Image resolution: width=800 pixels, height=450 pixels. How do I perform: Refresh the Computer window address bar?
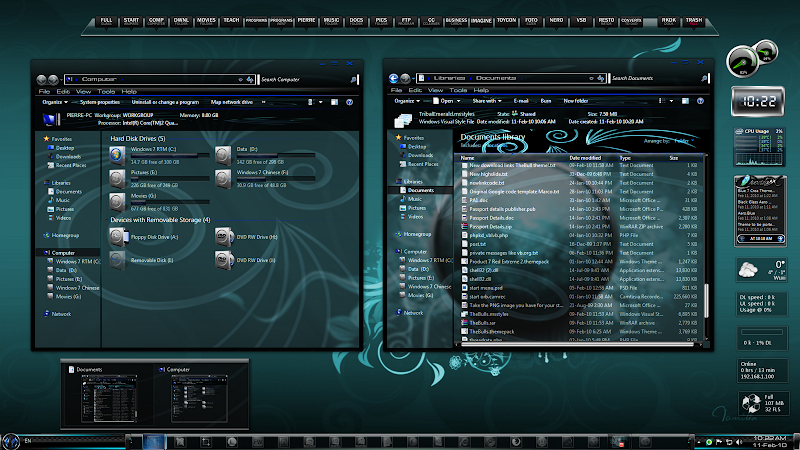[250, 80]
